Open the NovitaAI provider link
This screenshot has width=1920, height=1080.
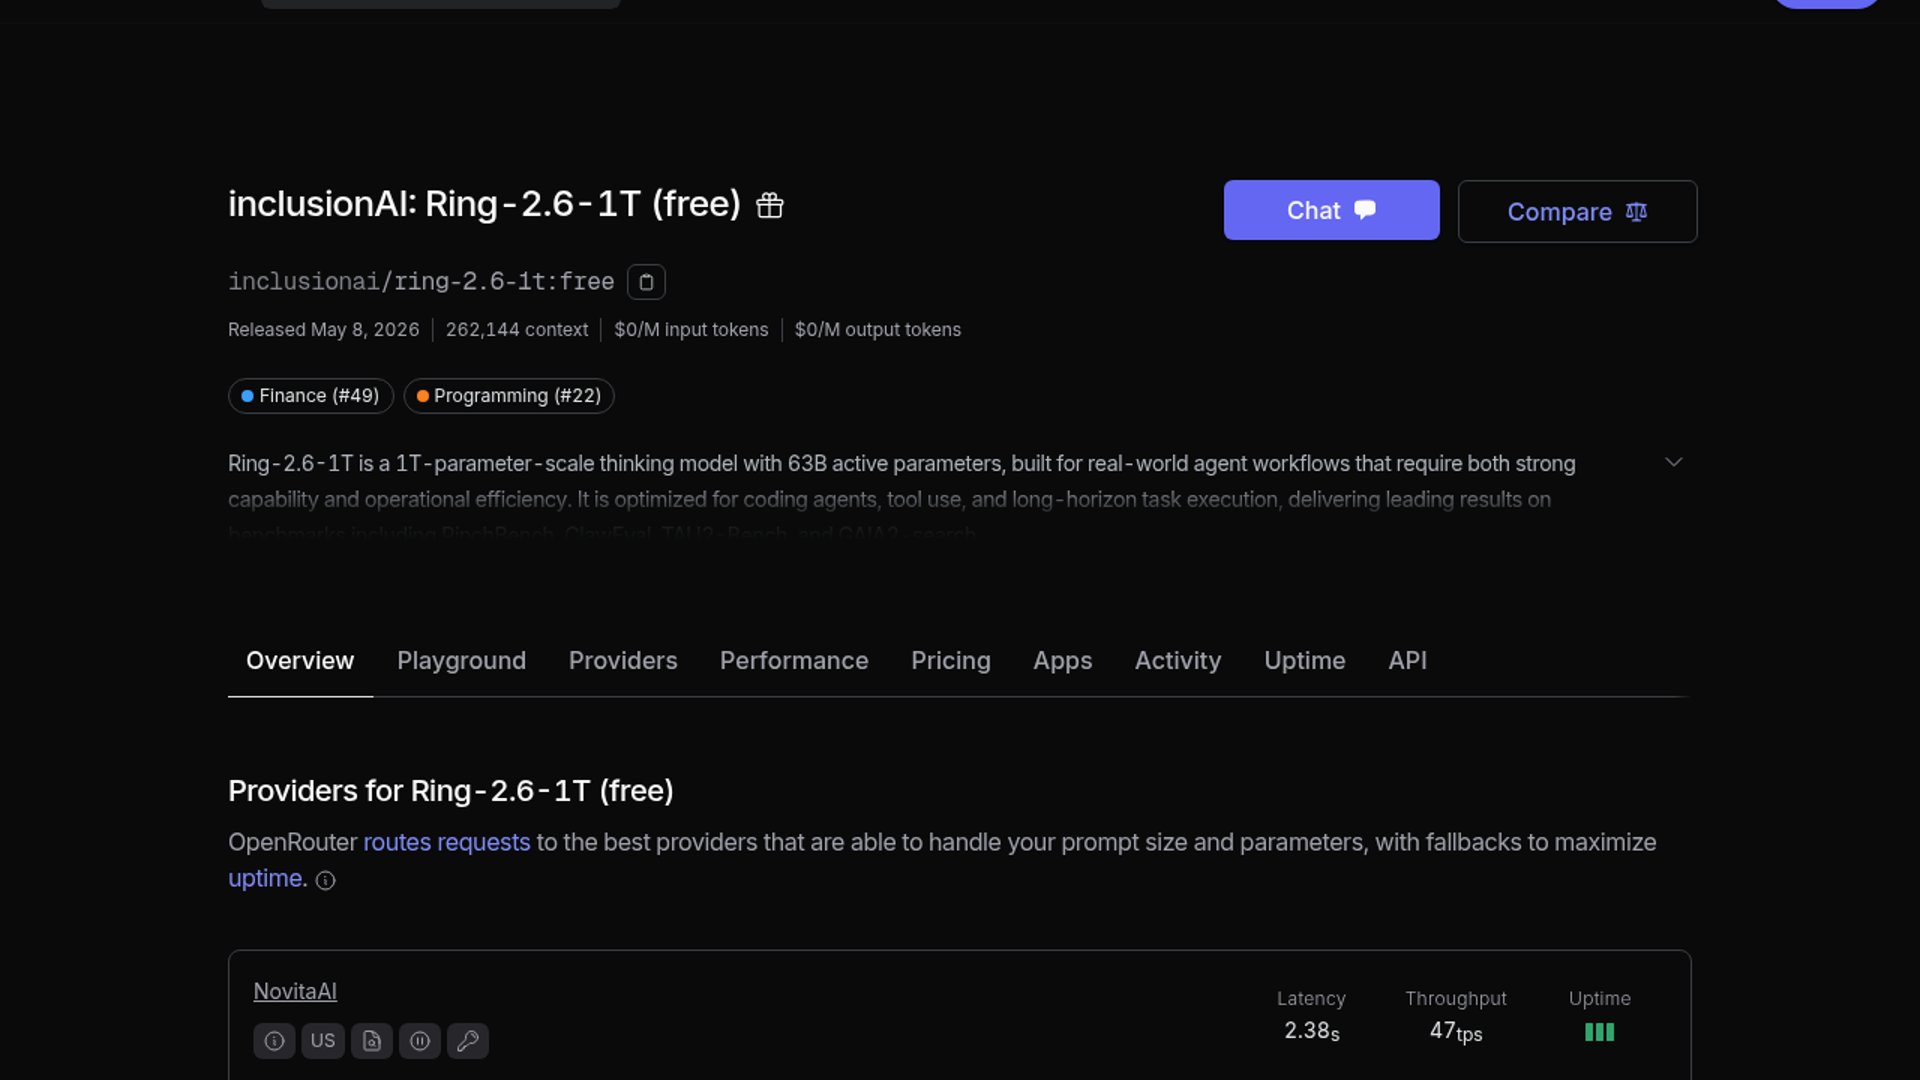(x=295, y=992)
